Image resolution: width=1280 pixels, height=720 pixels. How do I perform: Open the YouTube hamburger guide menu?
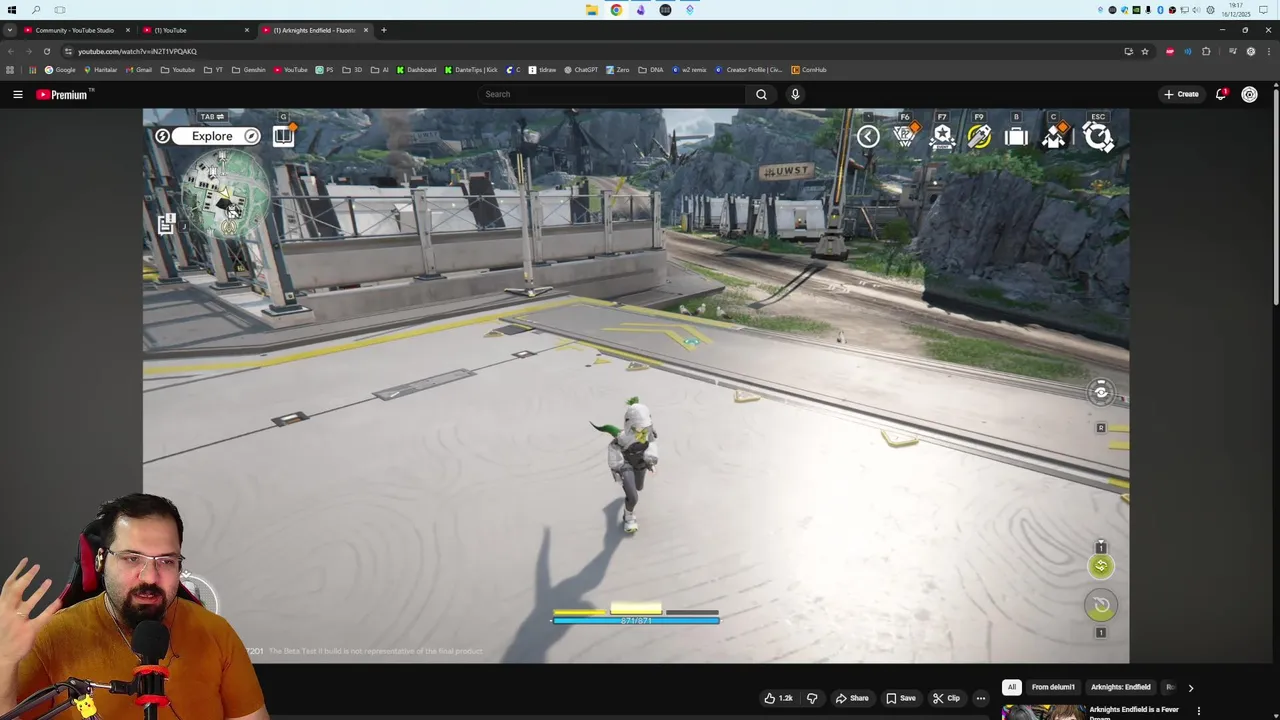pos(17,94)
